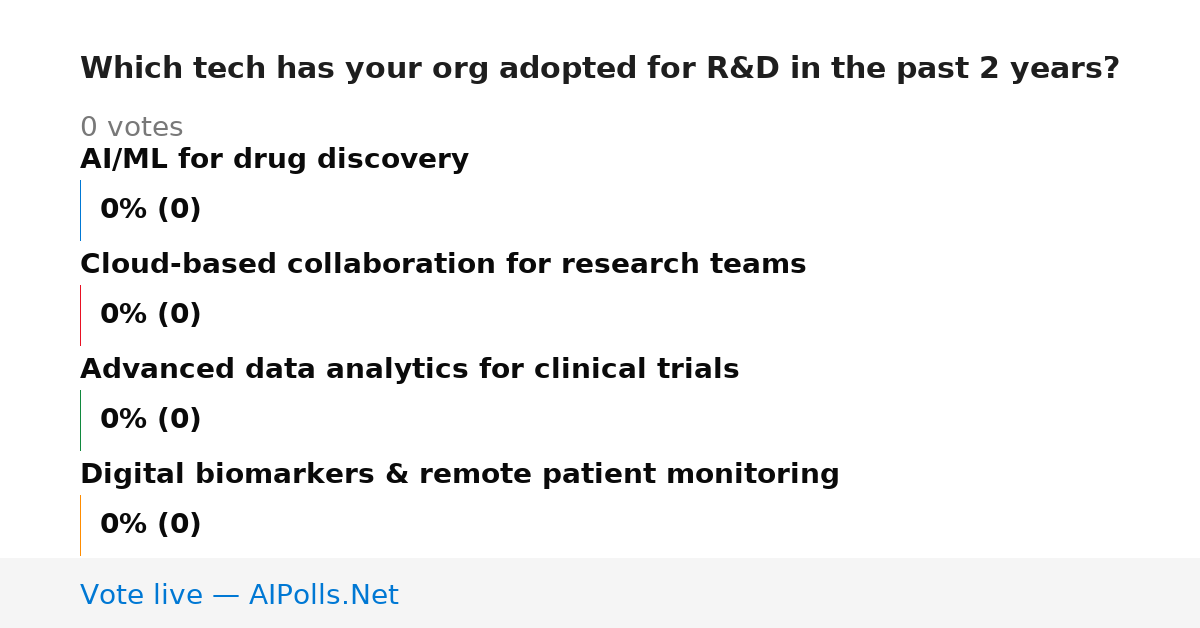Choose Advanced data analytics for clinical trials
This screenshot has height=628, width=1200.
click(x=409, y=370)
